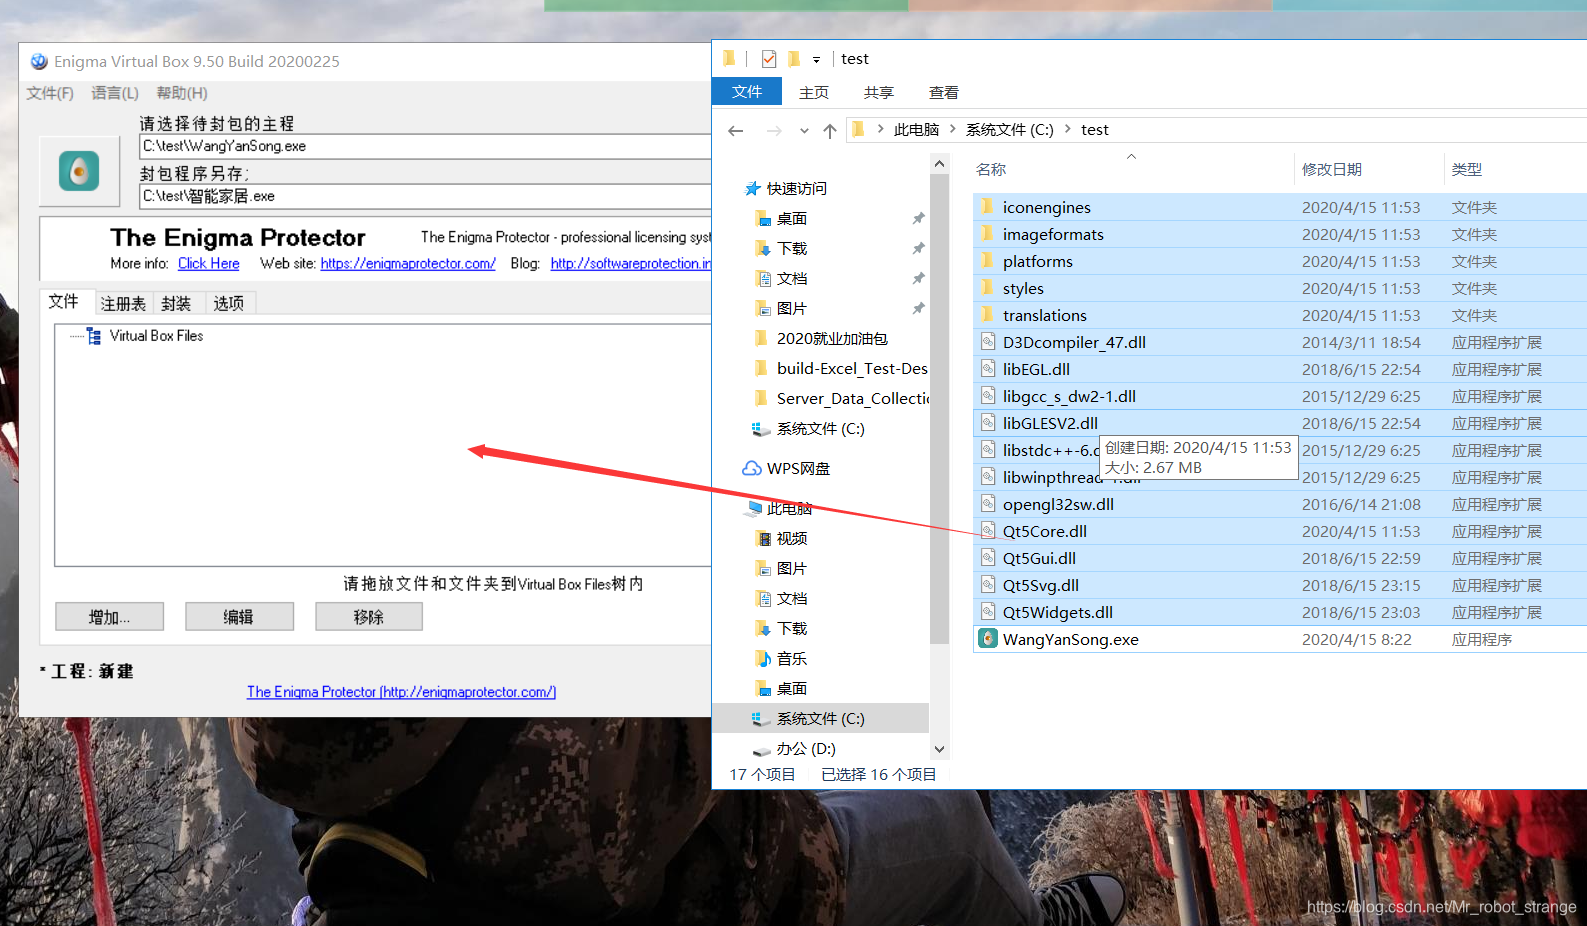
Task: Open pinned 下载 under quick access
Action: coord(791,249)
